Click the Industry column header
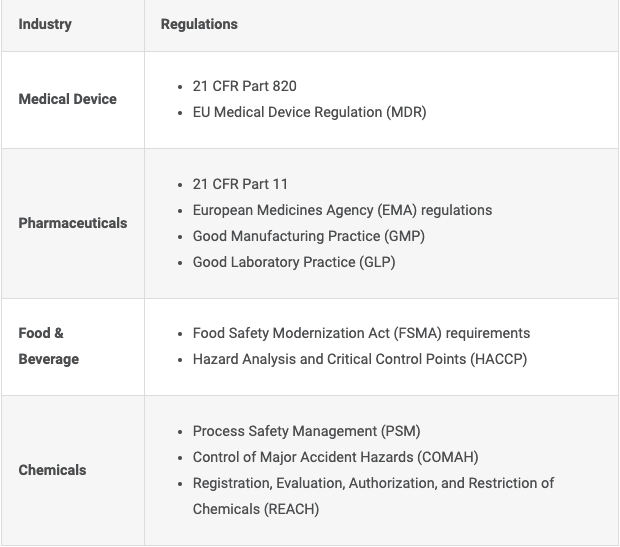The image size is (620, 547). coord(45,24)
